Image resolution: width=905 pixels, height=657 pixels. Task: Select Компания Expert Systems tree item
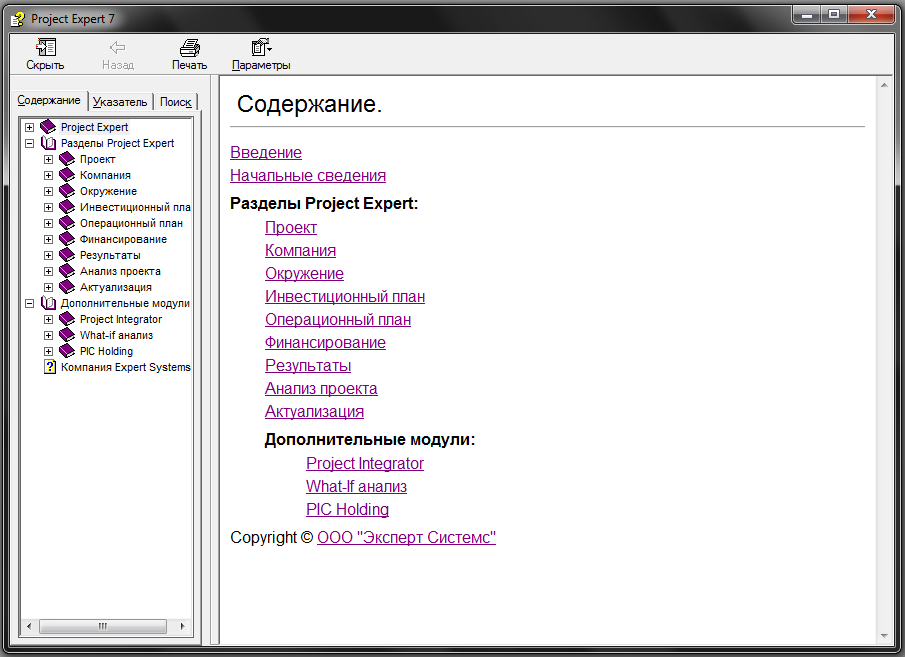click(x=126, y=367)
